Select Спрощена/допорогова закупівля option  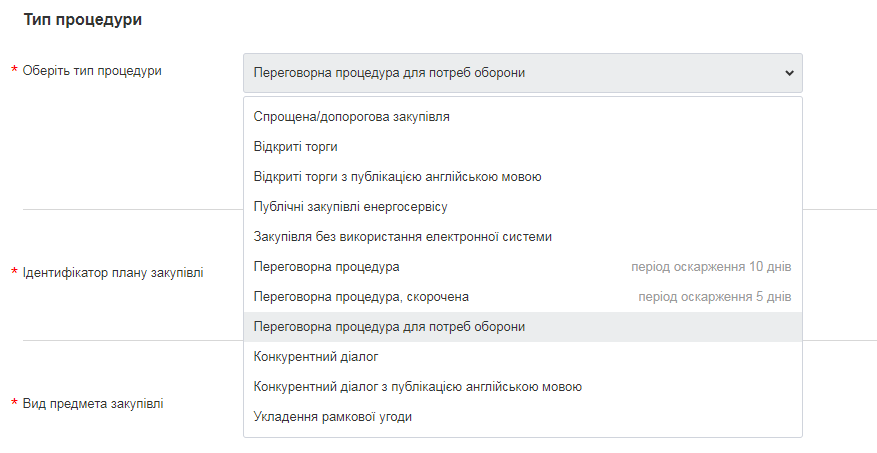tap(351, 117)
